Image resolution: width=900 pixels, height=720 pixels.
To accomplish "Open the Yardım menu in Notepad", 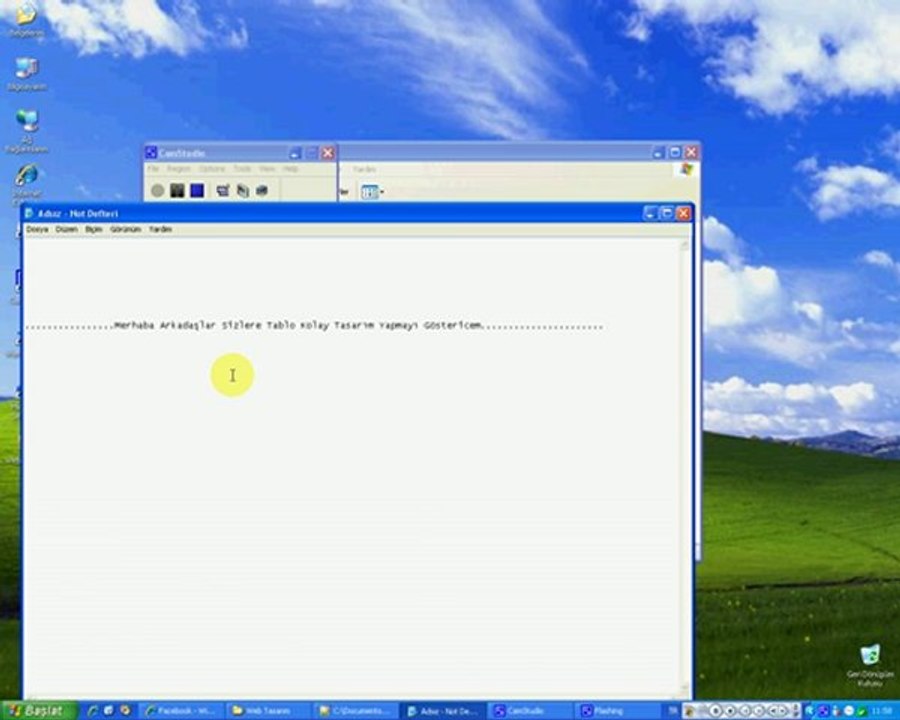I will (160, 229).
